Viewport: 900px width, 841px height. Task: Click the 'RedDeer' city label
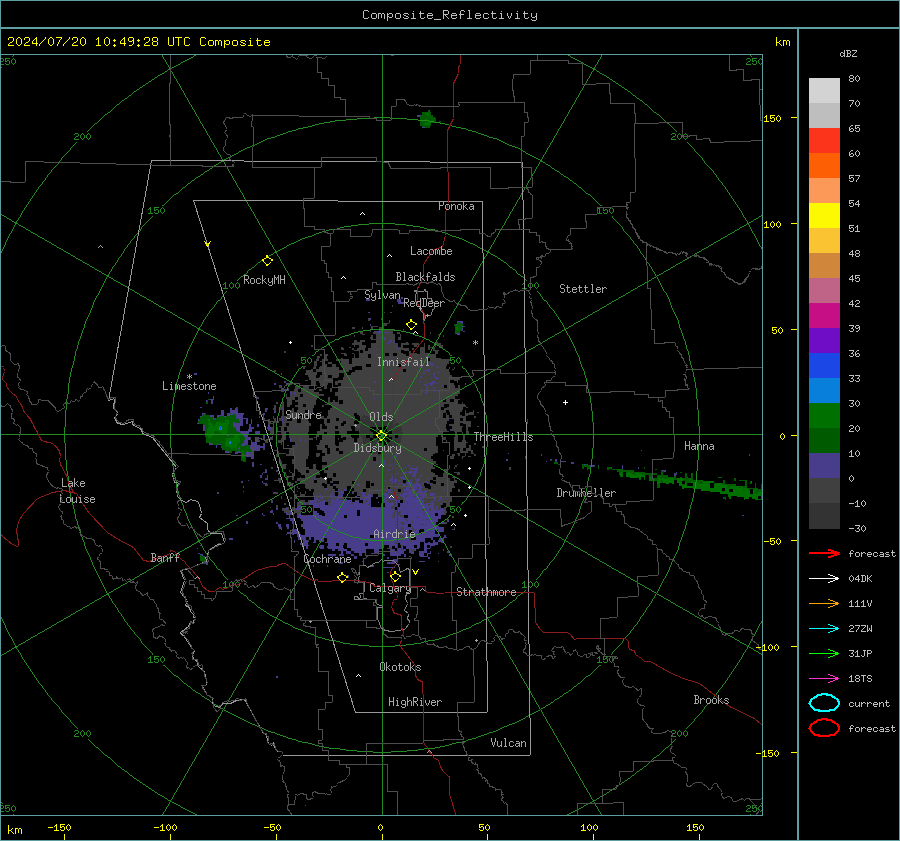tap(424, 303)
